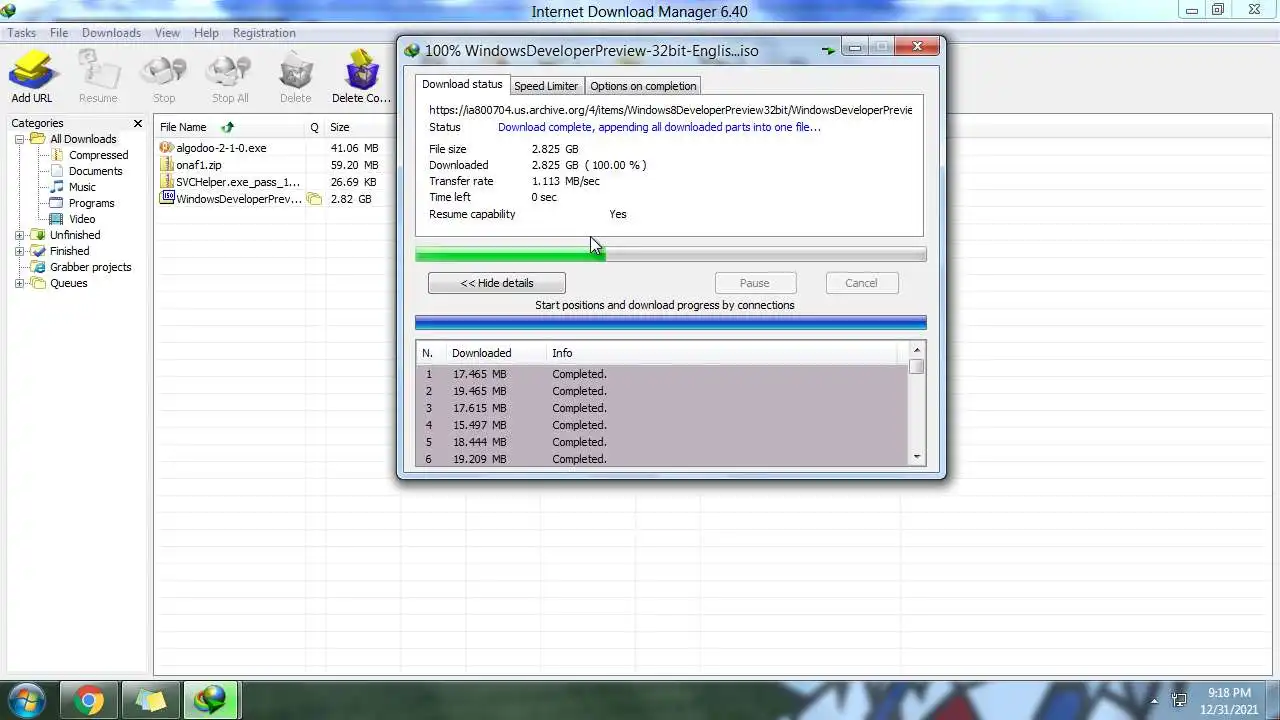1280x720 pixels.
Task: Select connection row 6 with 19.209 MB
Action: click(662, 459)
